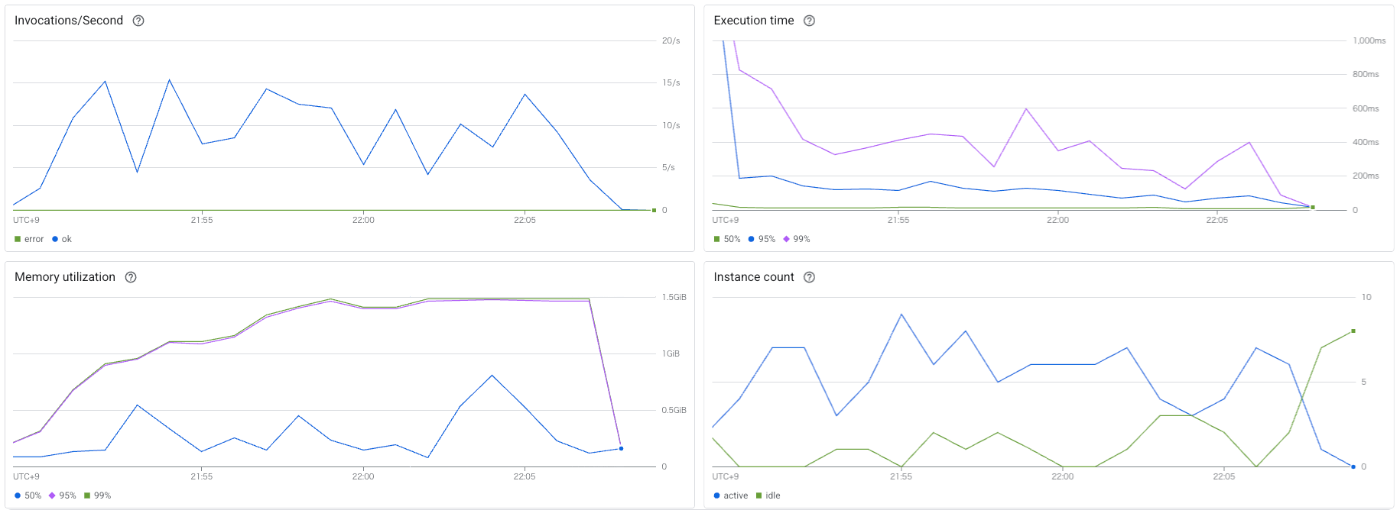Toggle the ok series in Invocations legend

pyautogui.click(x=61, y=239)
